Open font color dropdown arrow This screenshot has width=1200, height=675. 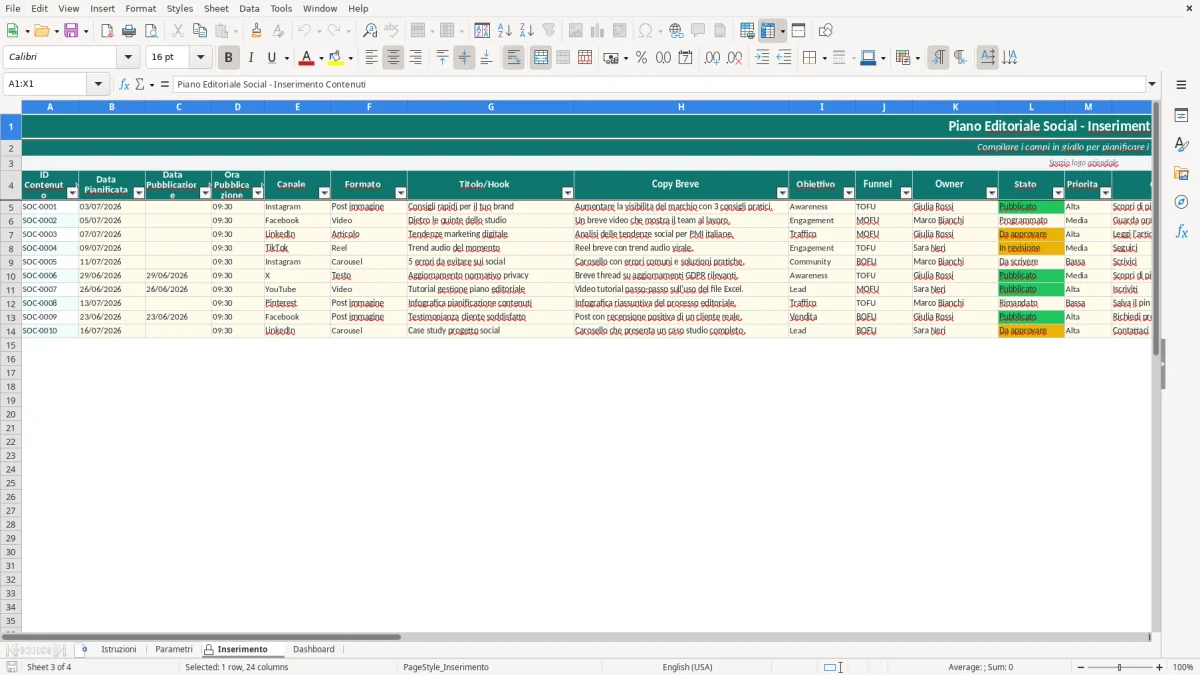[320, 58]
